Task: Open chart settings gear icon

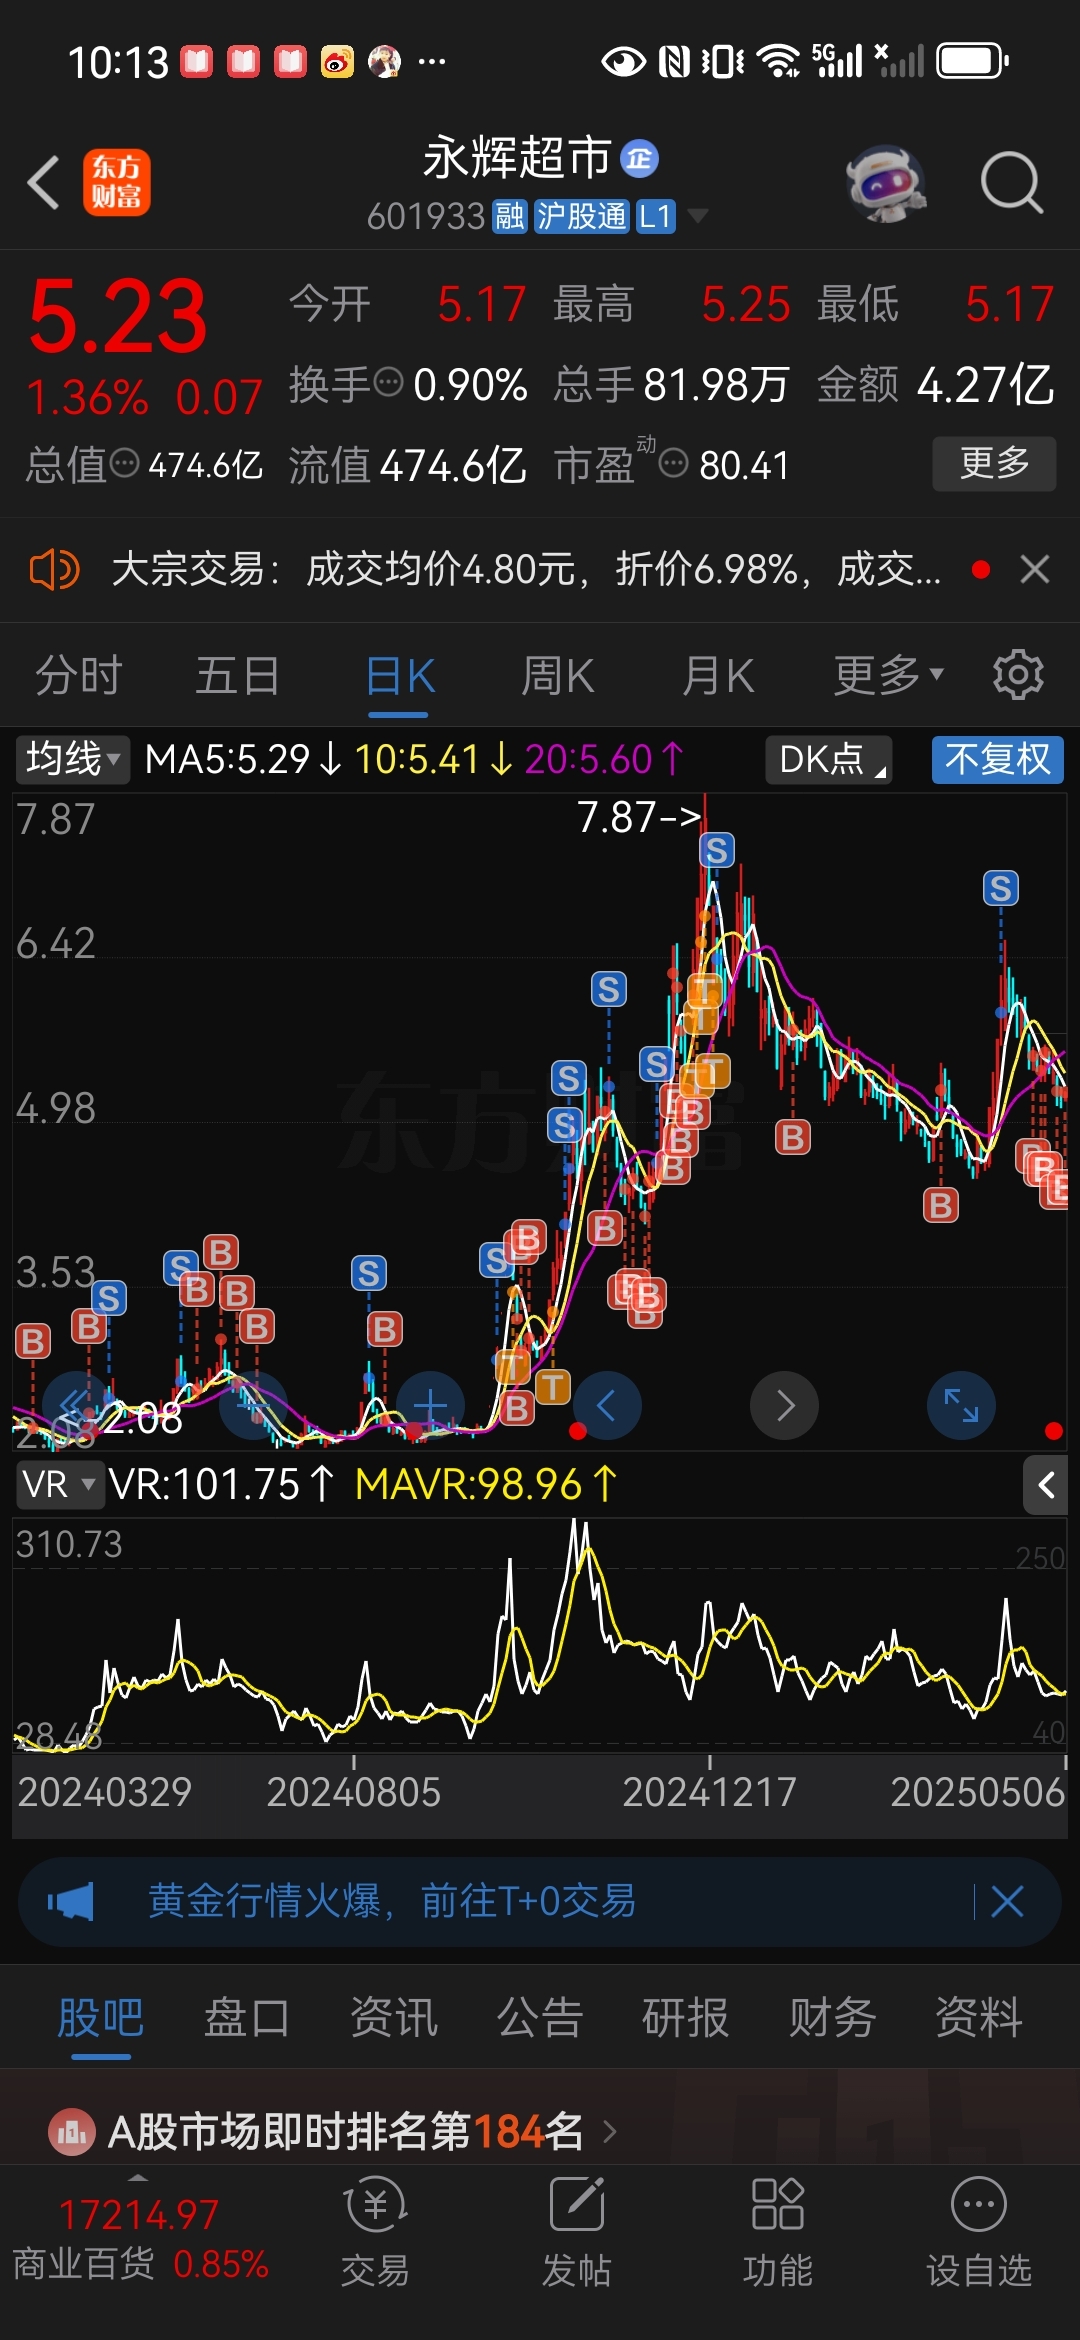Action: click(x=1018, y=676)
